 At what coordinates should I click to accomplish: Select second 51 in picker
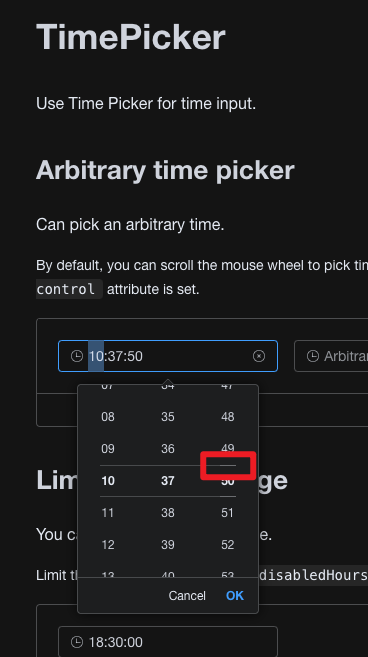[x=228, y=512]
